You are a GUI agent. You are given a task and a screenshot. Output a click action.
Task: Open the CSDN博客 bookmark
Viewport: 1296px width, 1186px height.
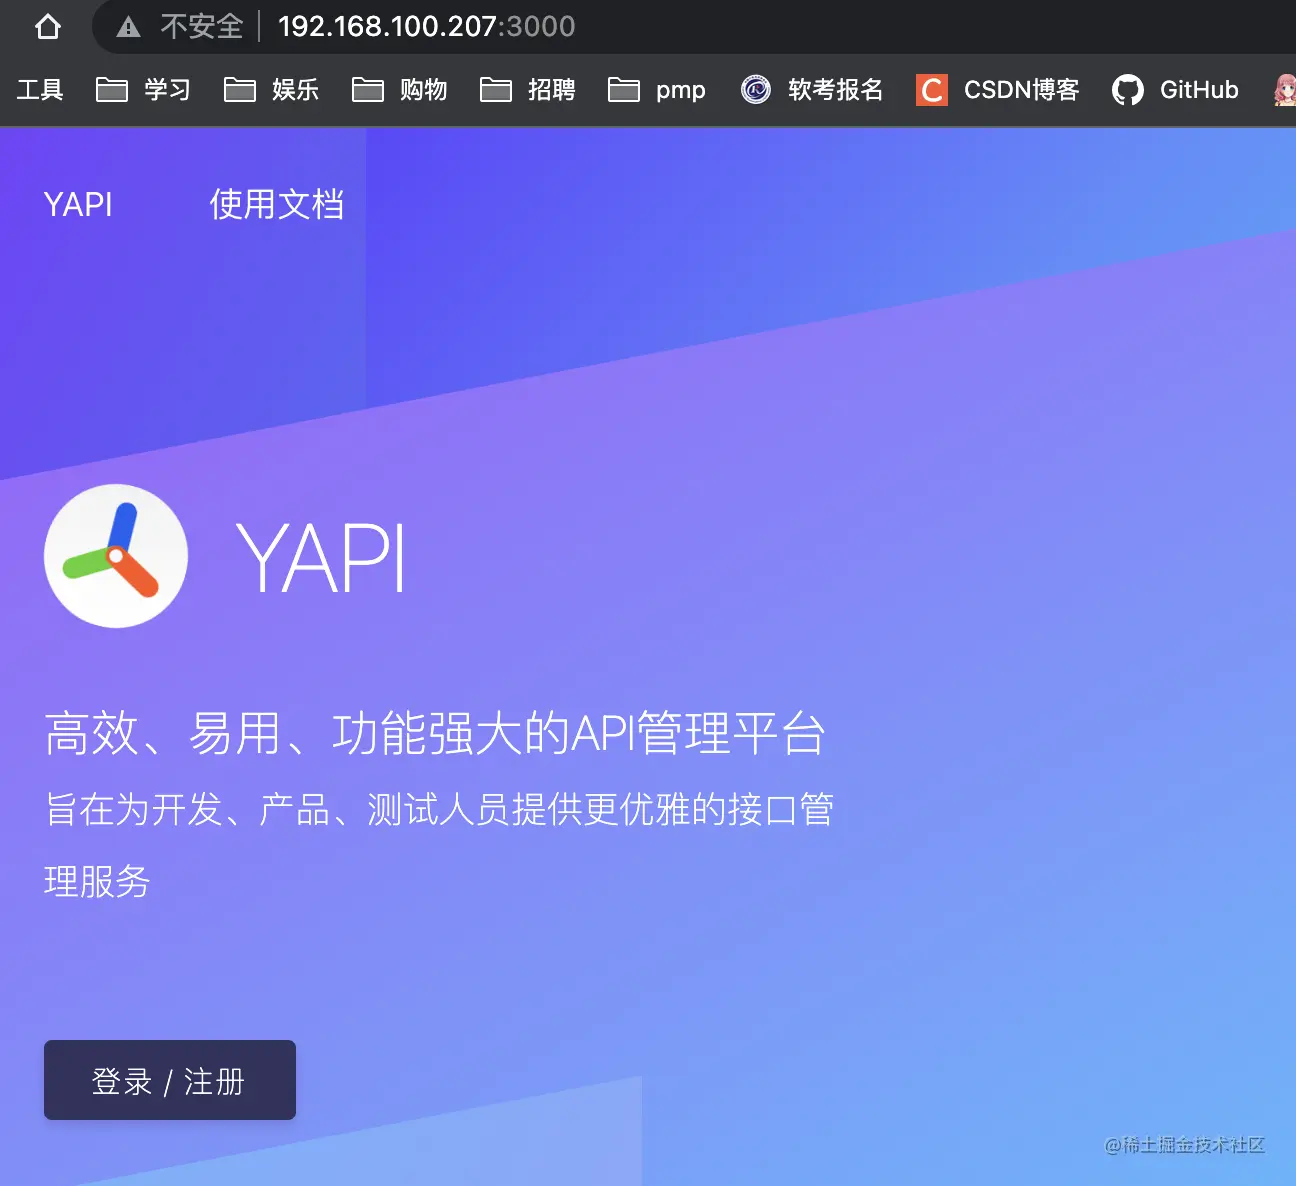click(x=998, y=90)
